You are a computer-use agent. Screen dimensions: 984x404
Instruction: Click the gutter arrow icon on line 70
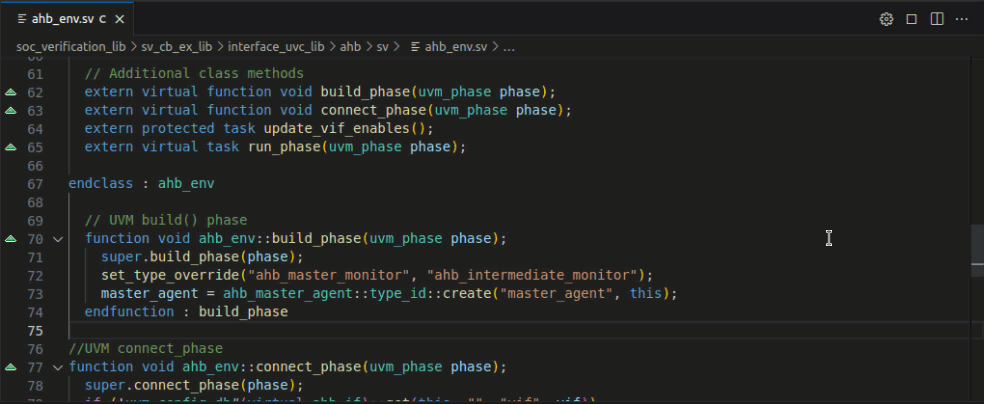11,239
